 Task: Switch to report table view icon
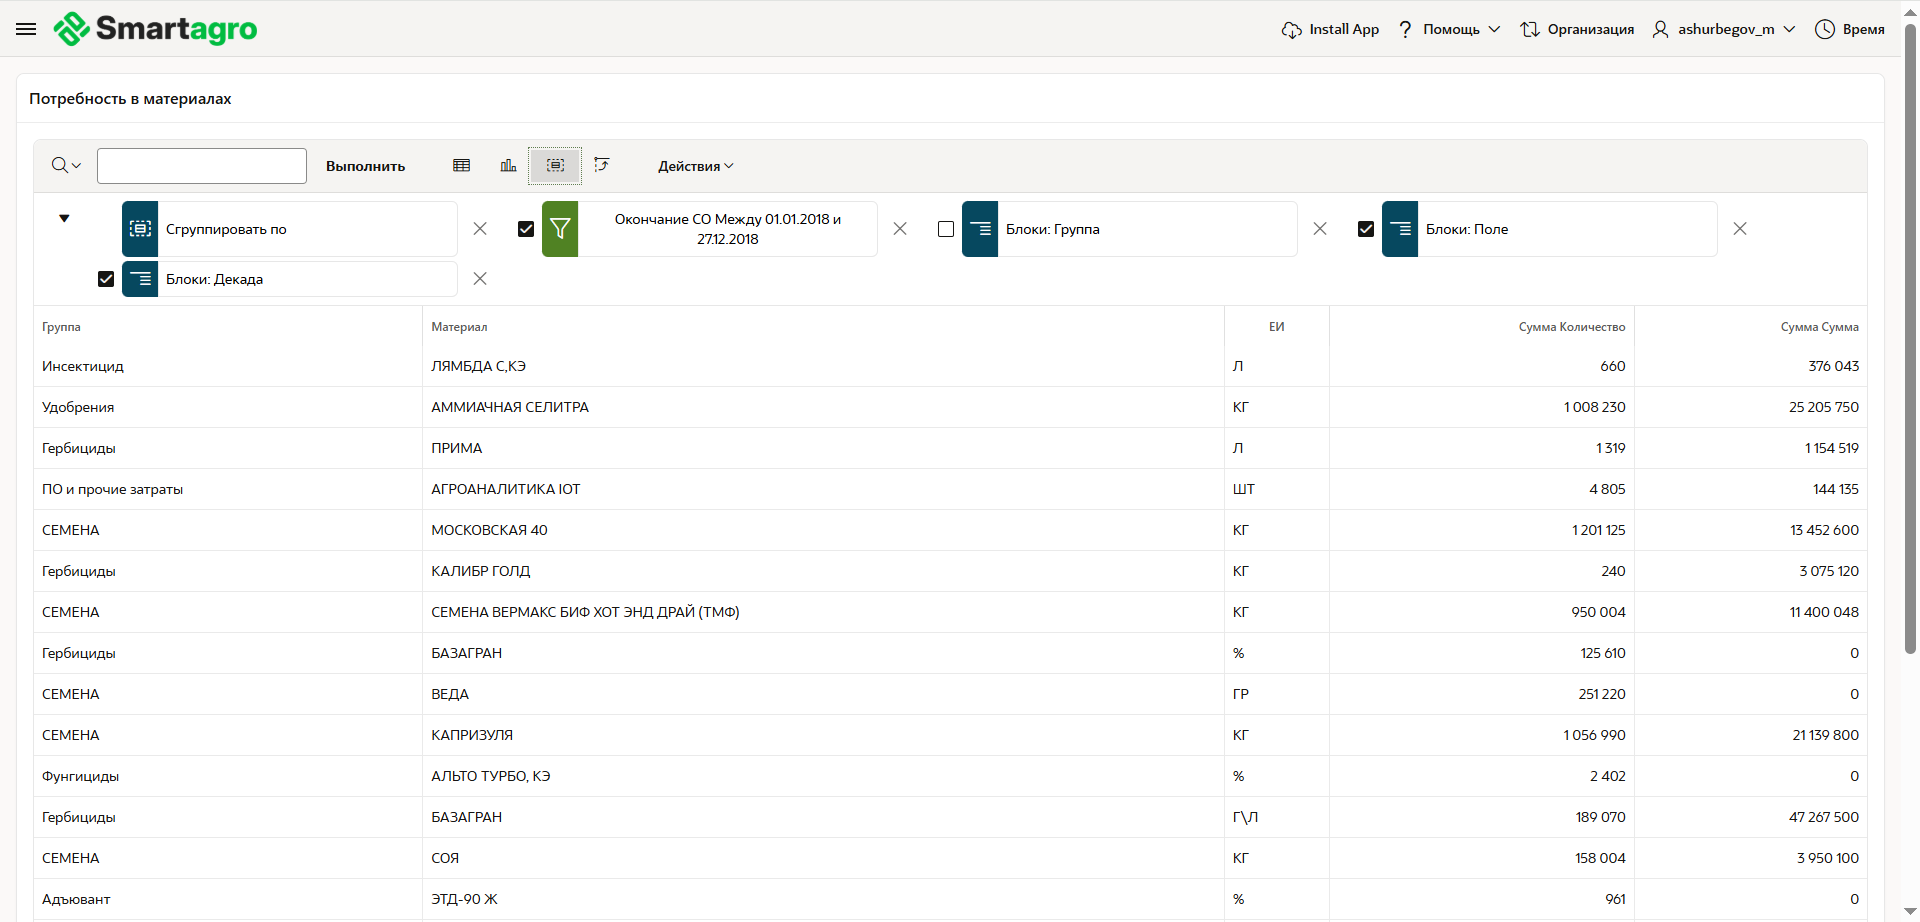pos(461,166)
